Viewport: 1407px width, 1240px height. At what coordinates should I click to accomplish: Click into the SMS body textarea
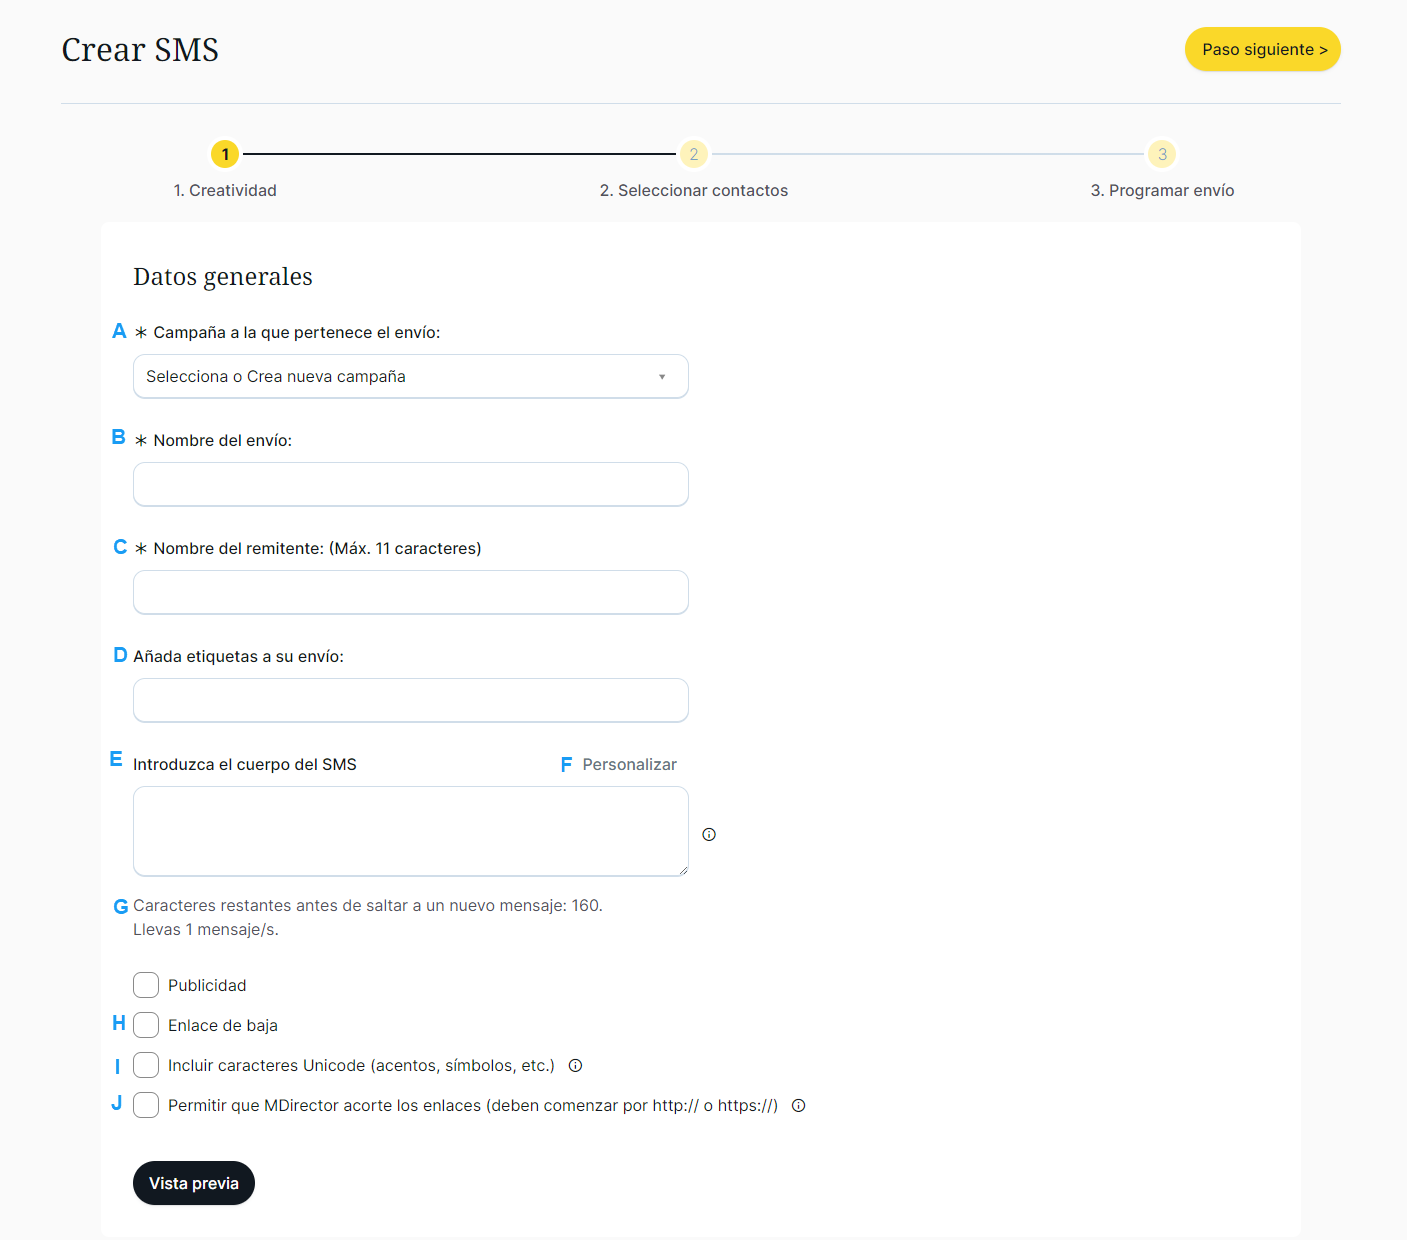coord(410,830)
